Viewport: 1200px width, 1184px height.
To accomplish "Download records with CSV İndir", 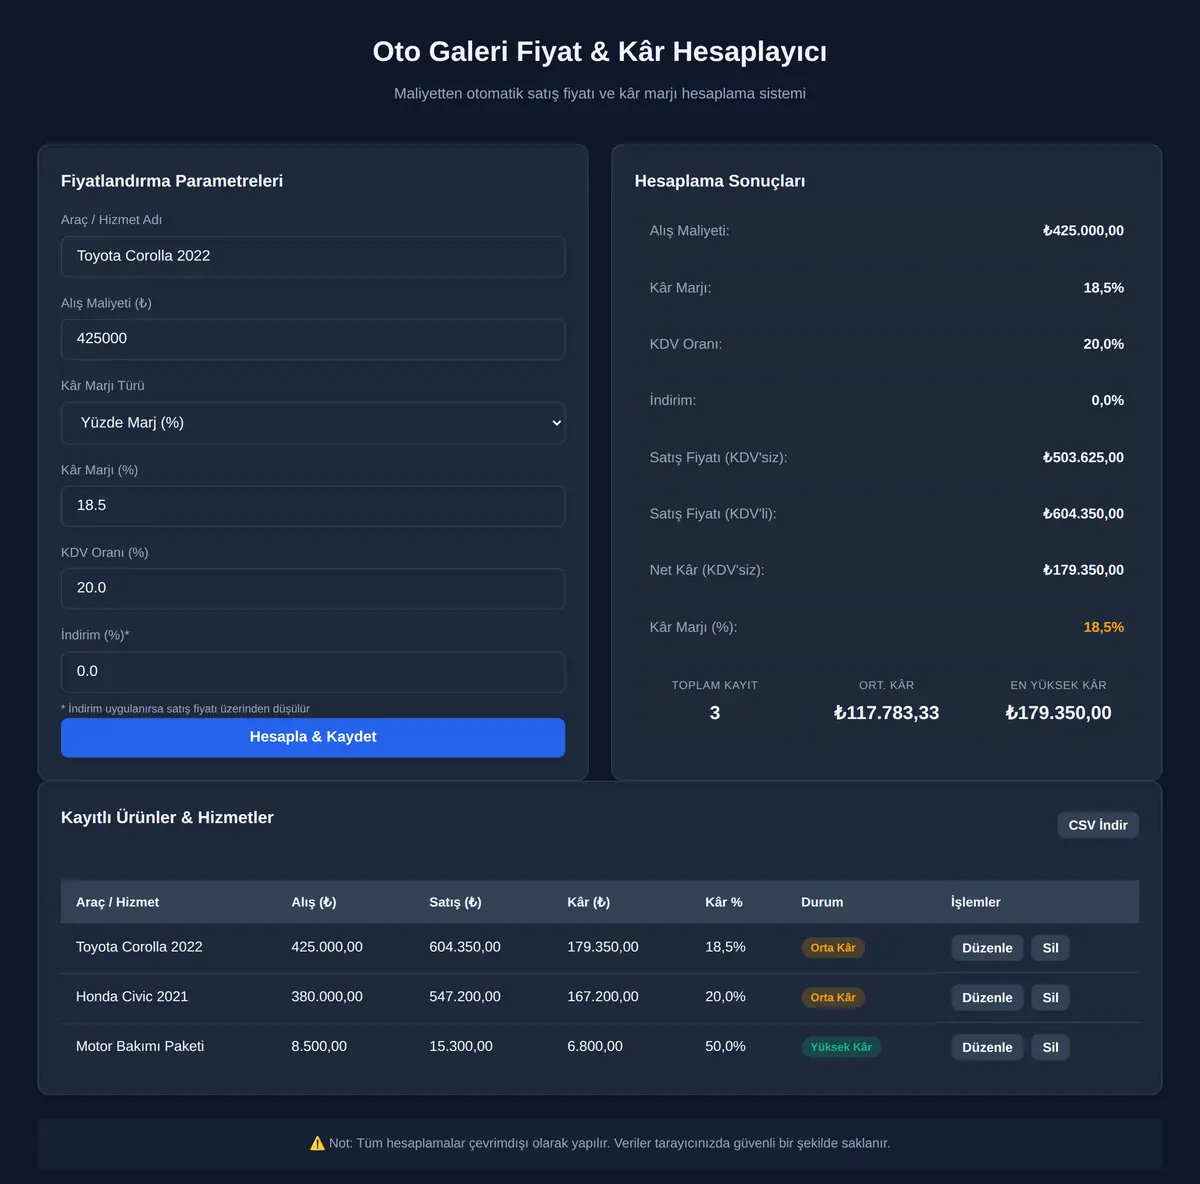I will (1098, 825).
